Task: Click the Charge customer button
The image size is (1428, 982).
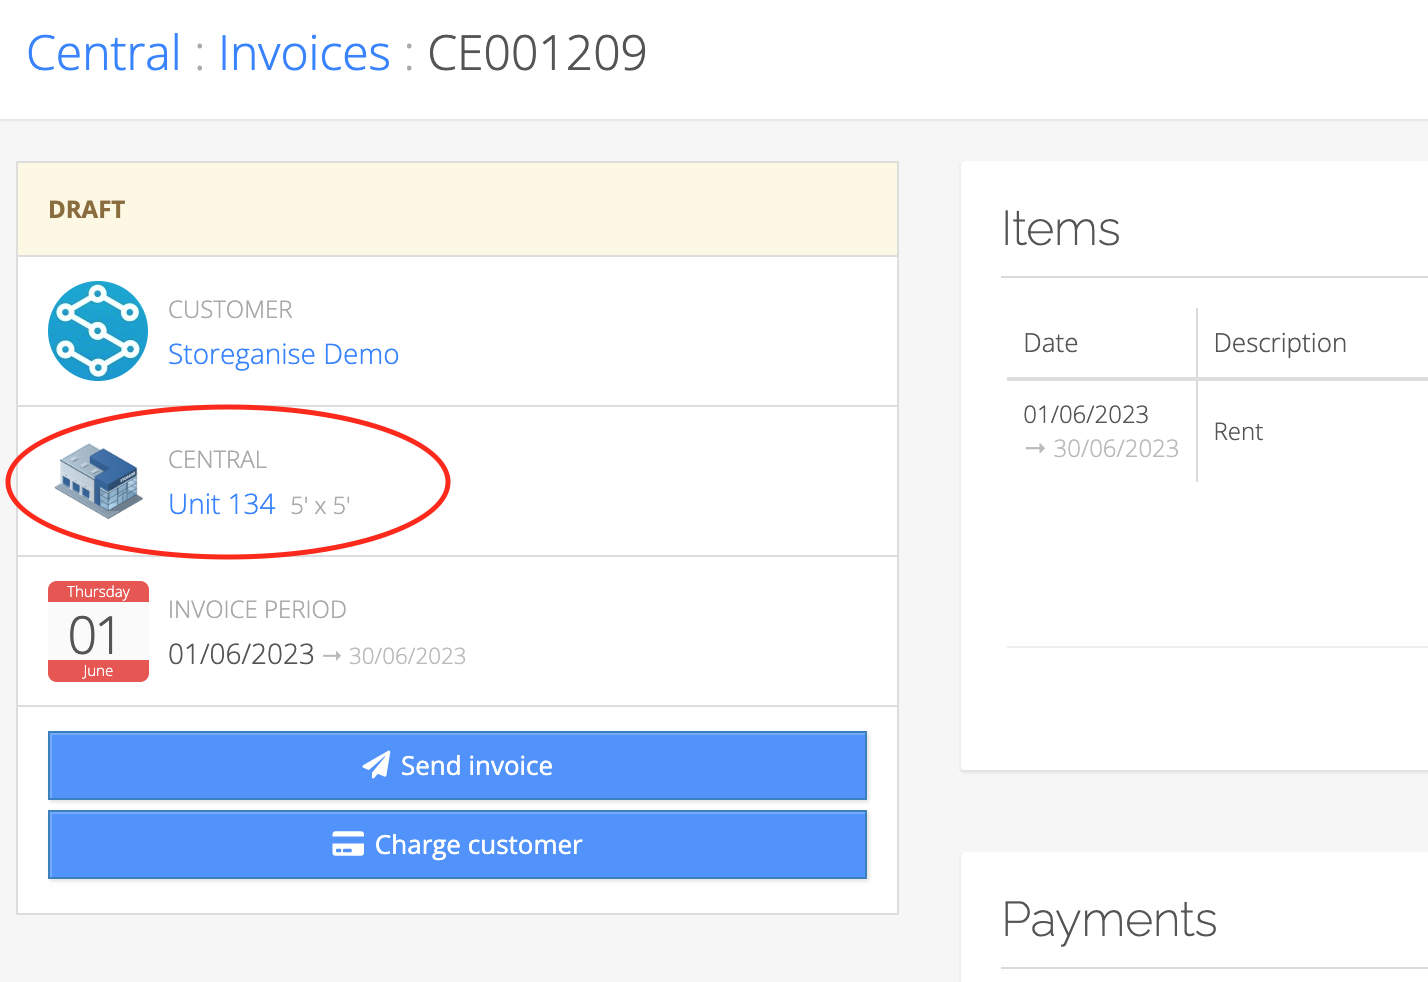Action: coord(457,844)
